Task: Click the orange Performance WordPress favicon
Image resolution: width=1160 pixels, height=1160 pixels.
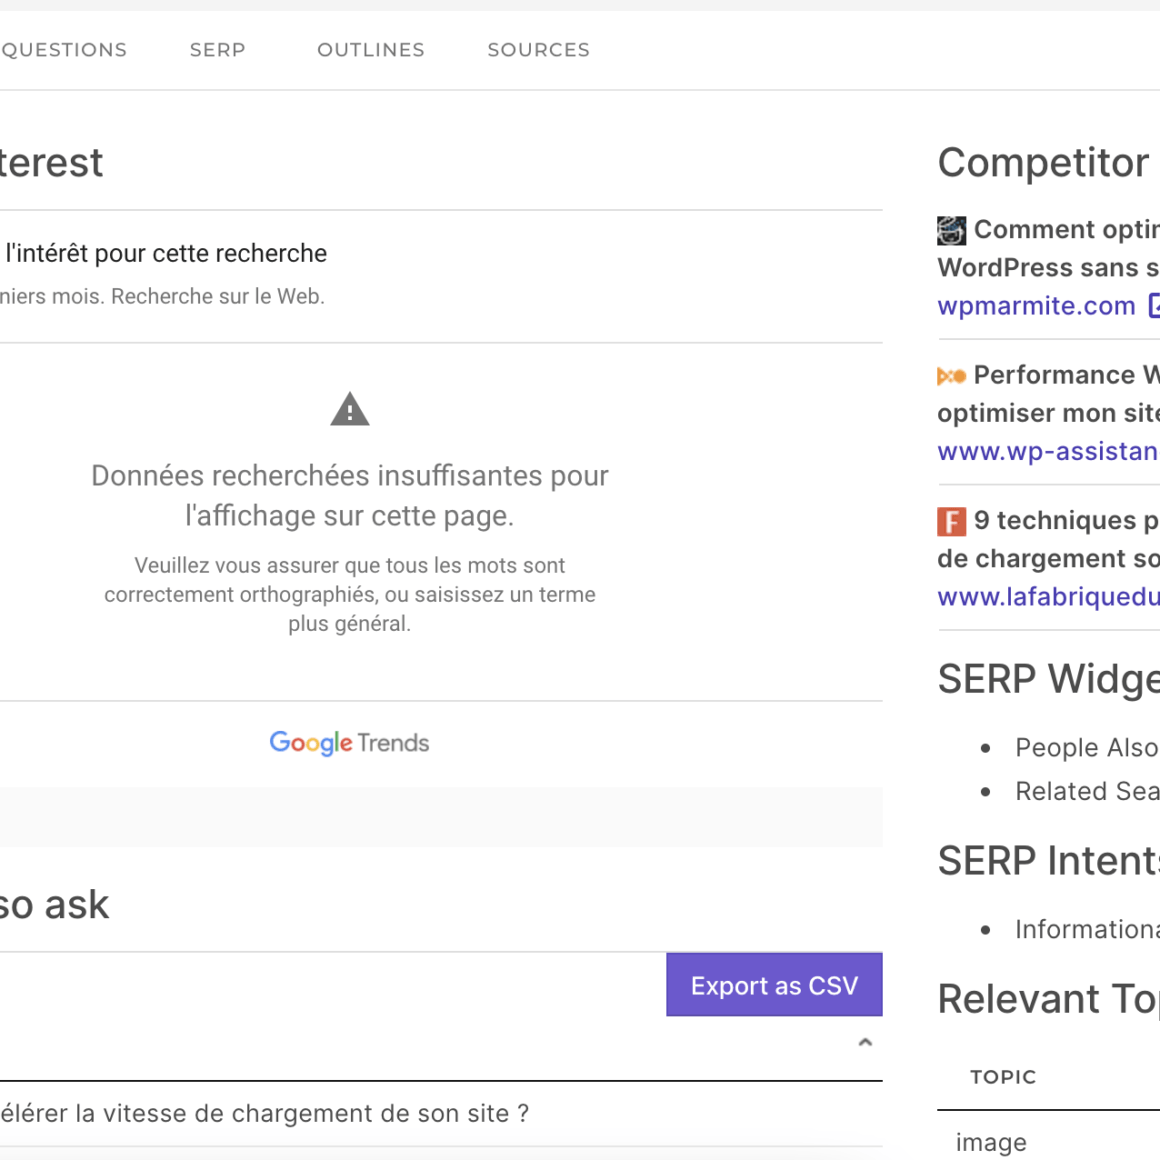Action: coord(951,376)
